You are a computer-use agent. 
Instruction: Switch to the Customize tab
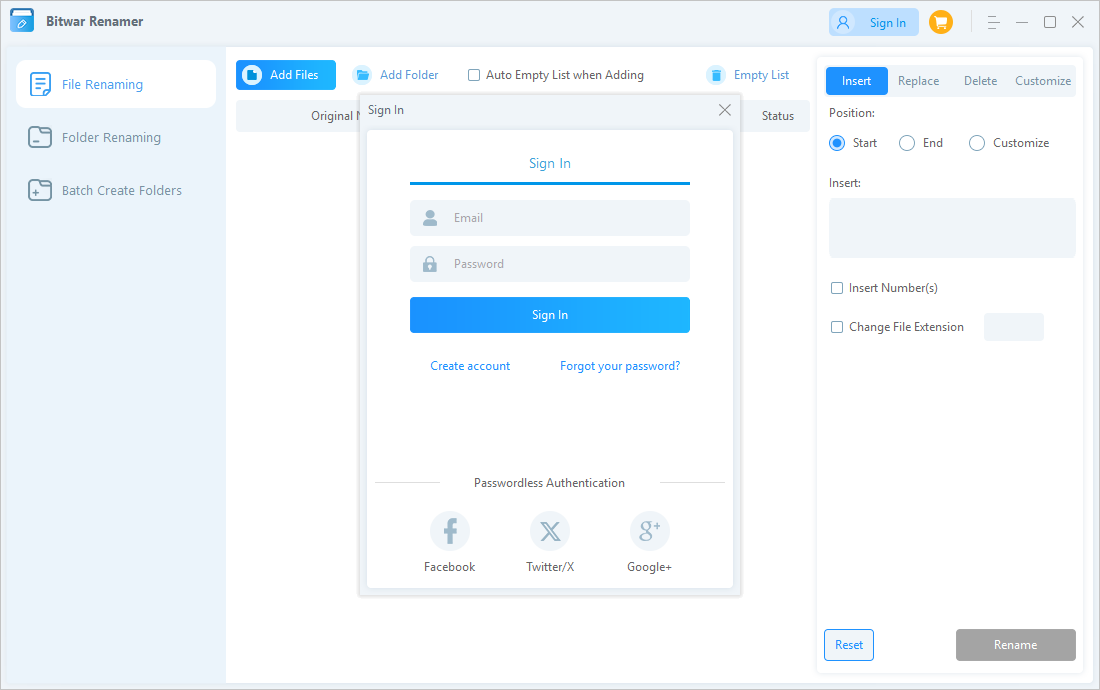coord(1042,81)
